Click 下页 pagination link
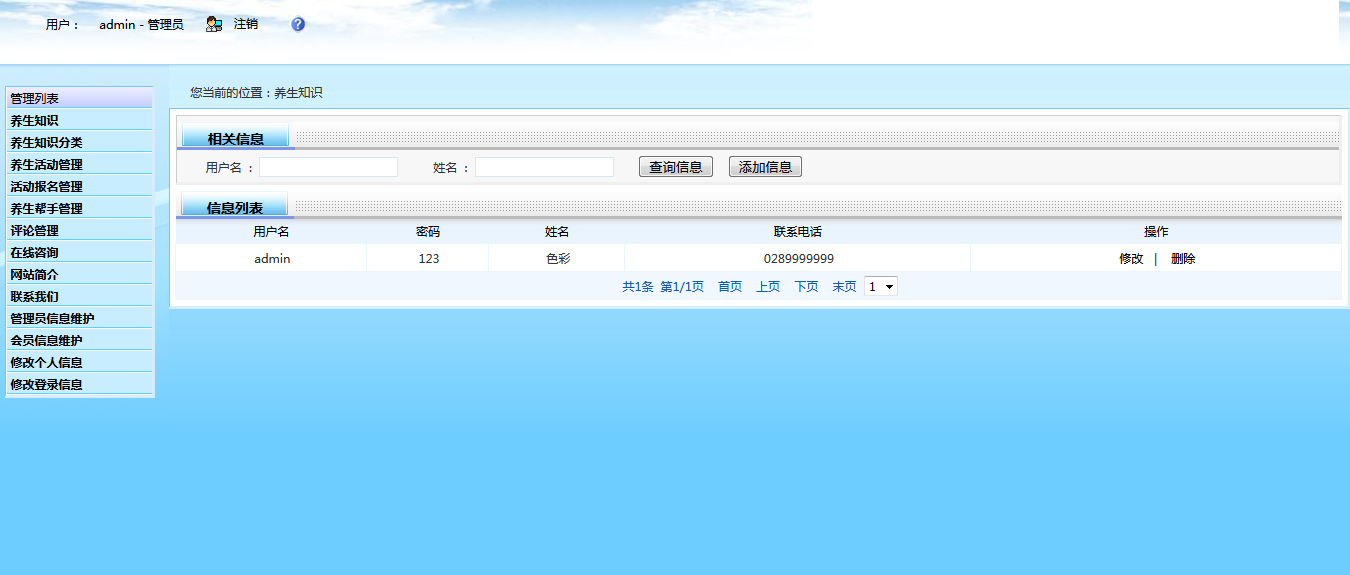Viewport: 1350px width, 575px height. [x=806, y=286]
